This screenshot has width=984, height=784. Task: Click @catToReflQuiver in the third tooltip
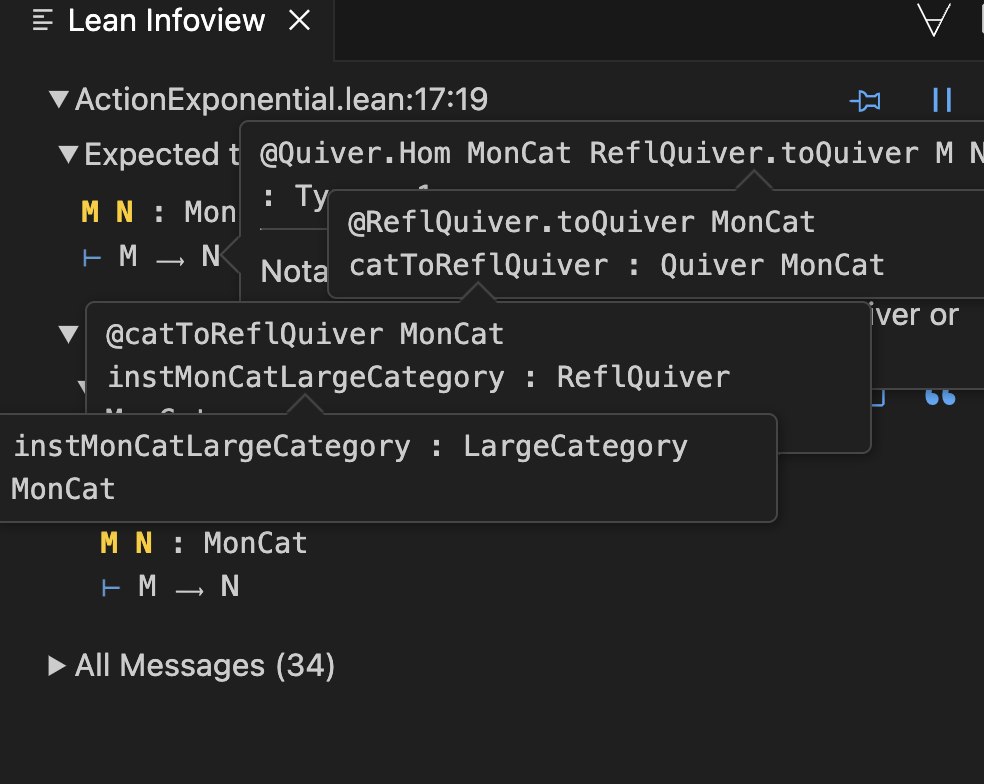(245, 334)
